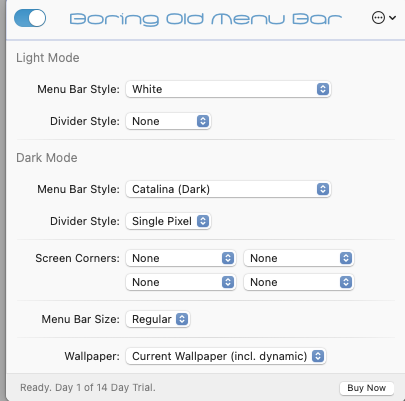This screenshot has width=405, height=401.
Task: Open the ellipsis more-options menu
Action: [384, 18]
